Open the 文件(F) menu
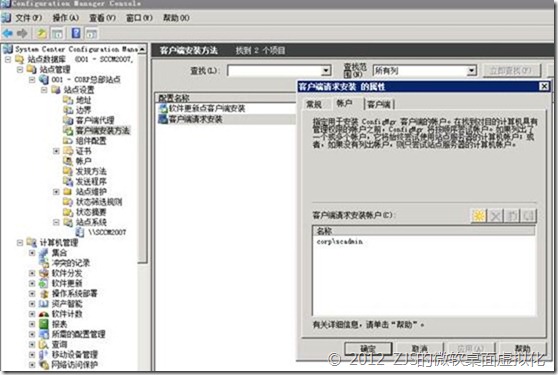Viewport: 558px width, 375px height. 28,18
